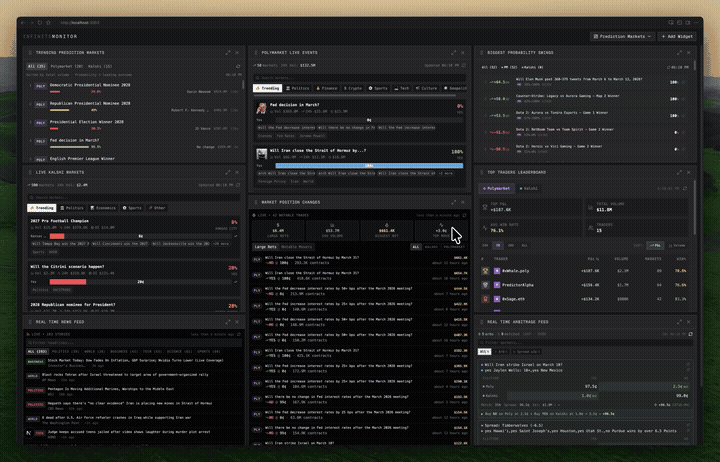Viewport: 720px width, 462px height.
Task: Expand the '+2 more' tags on Iran event
Action: (446, 173)
